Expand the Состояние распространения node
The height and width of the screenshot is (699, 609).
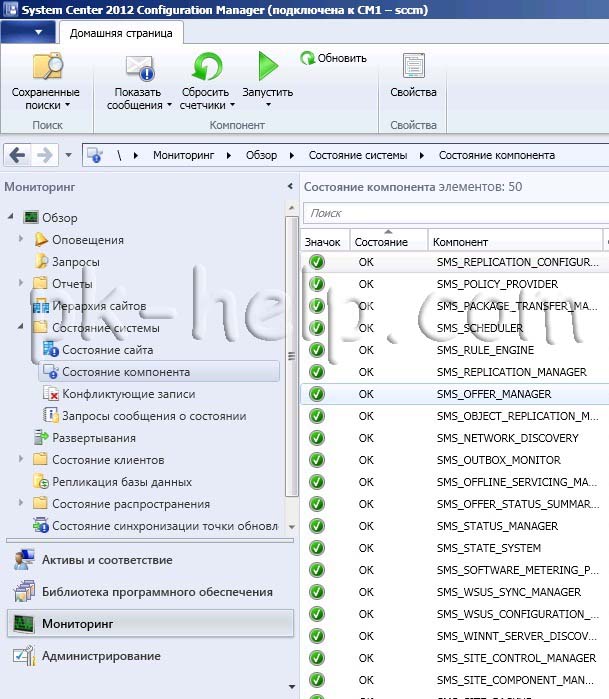21,503
